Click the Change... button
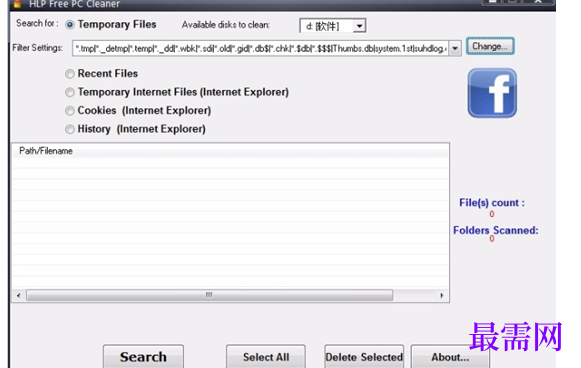This screenshot has width=581, height=368. 490,46
